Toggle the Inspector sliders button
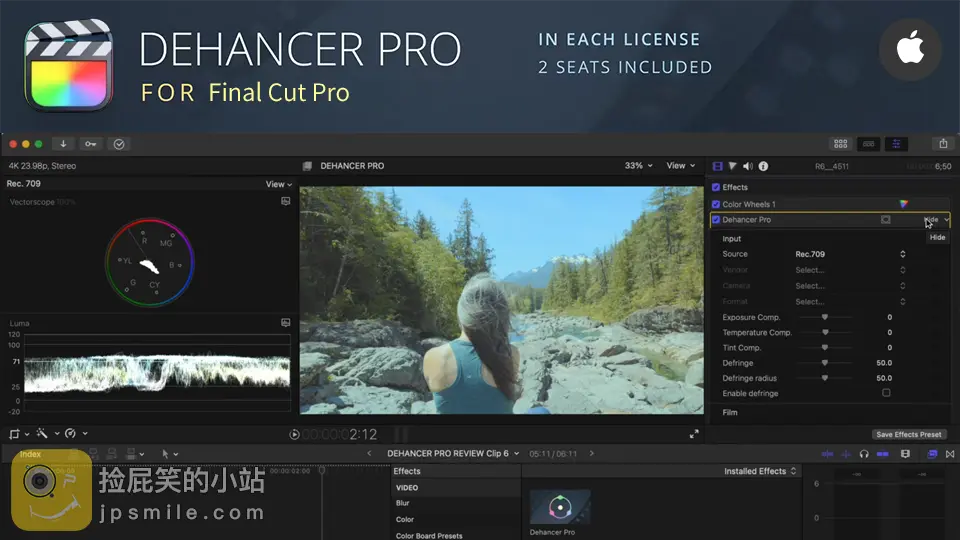 click(896, 144)
